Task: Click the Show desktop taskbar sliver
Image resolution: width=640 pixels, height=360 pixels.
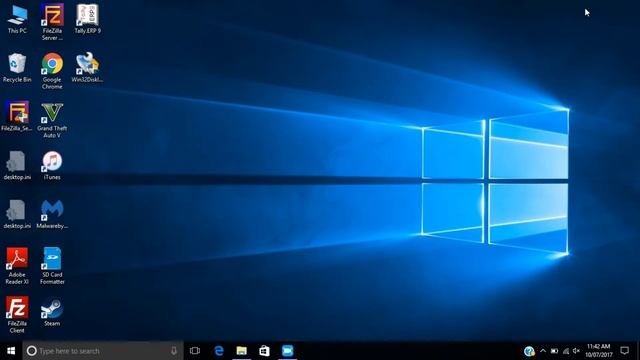Action: 638,351
